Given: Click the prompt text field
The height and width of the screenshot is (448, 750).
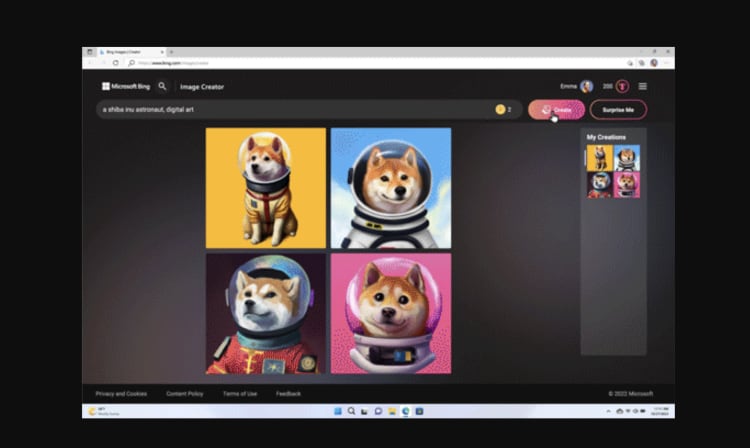Looking at the screenshot, I should click(x=290, y=109).
